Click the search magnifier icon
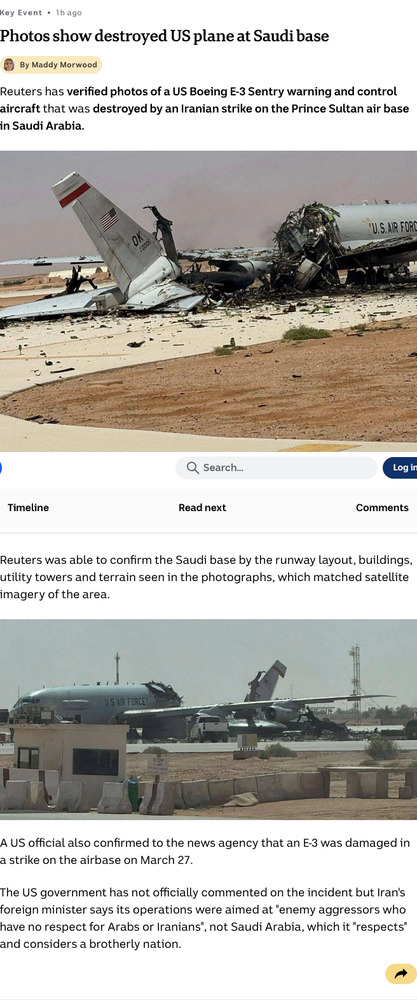Image resolution: width=417 pixels, height=1000 pixels. [x=193, y=467]
